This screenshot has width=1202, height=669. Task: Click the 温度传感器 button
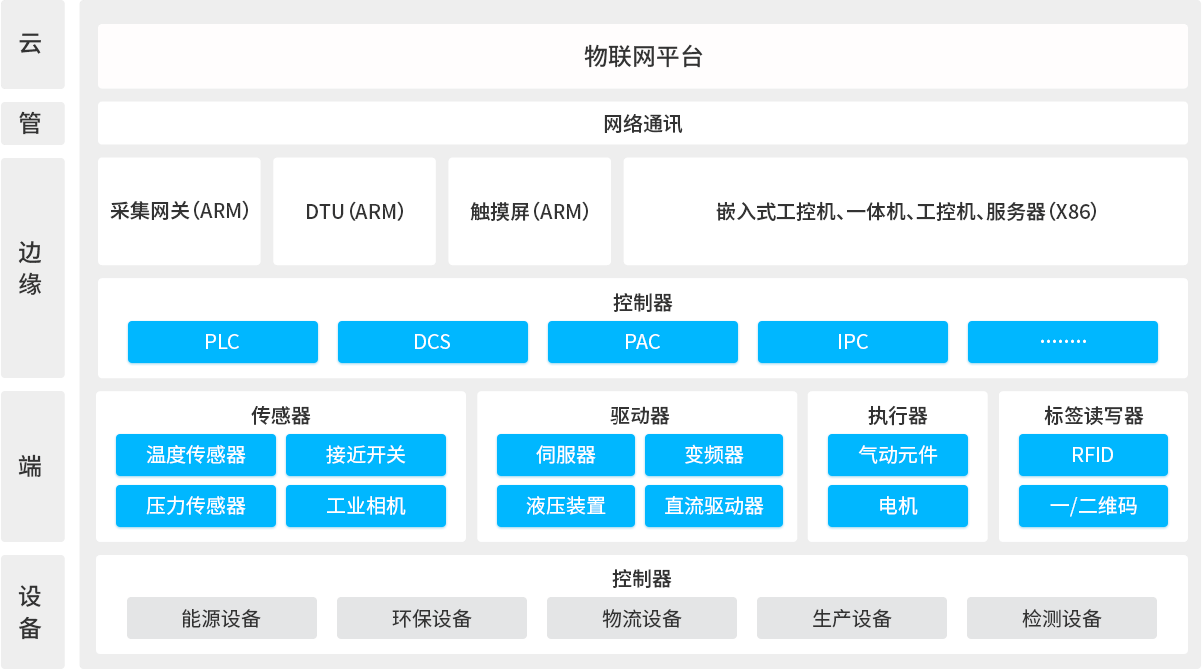[196, 455]
